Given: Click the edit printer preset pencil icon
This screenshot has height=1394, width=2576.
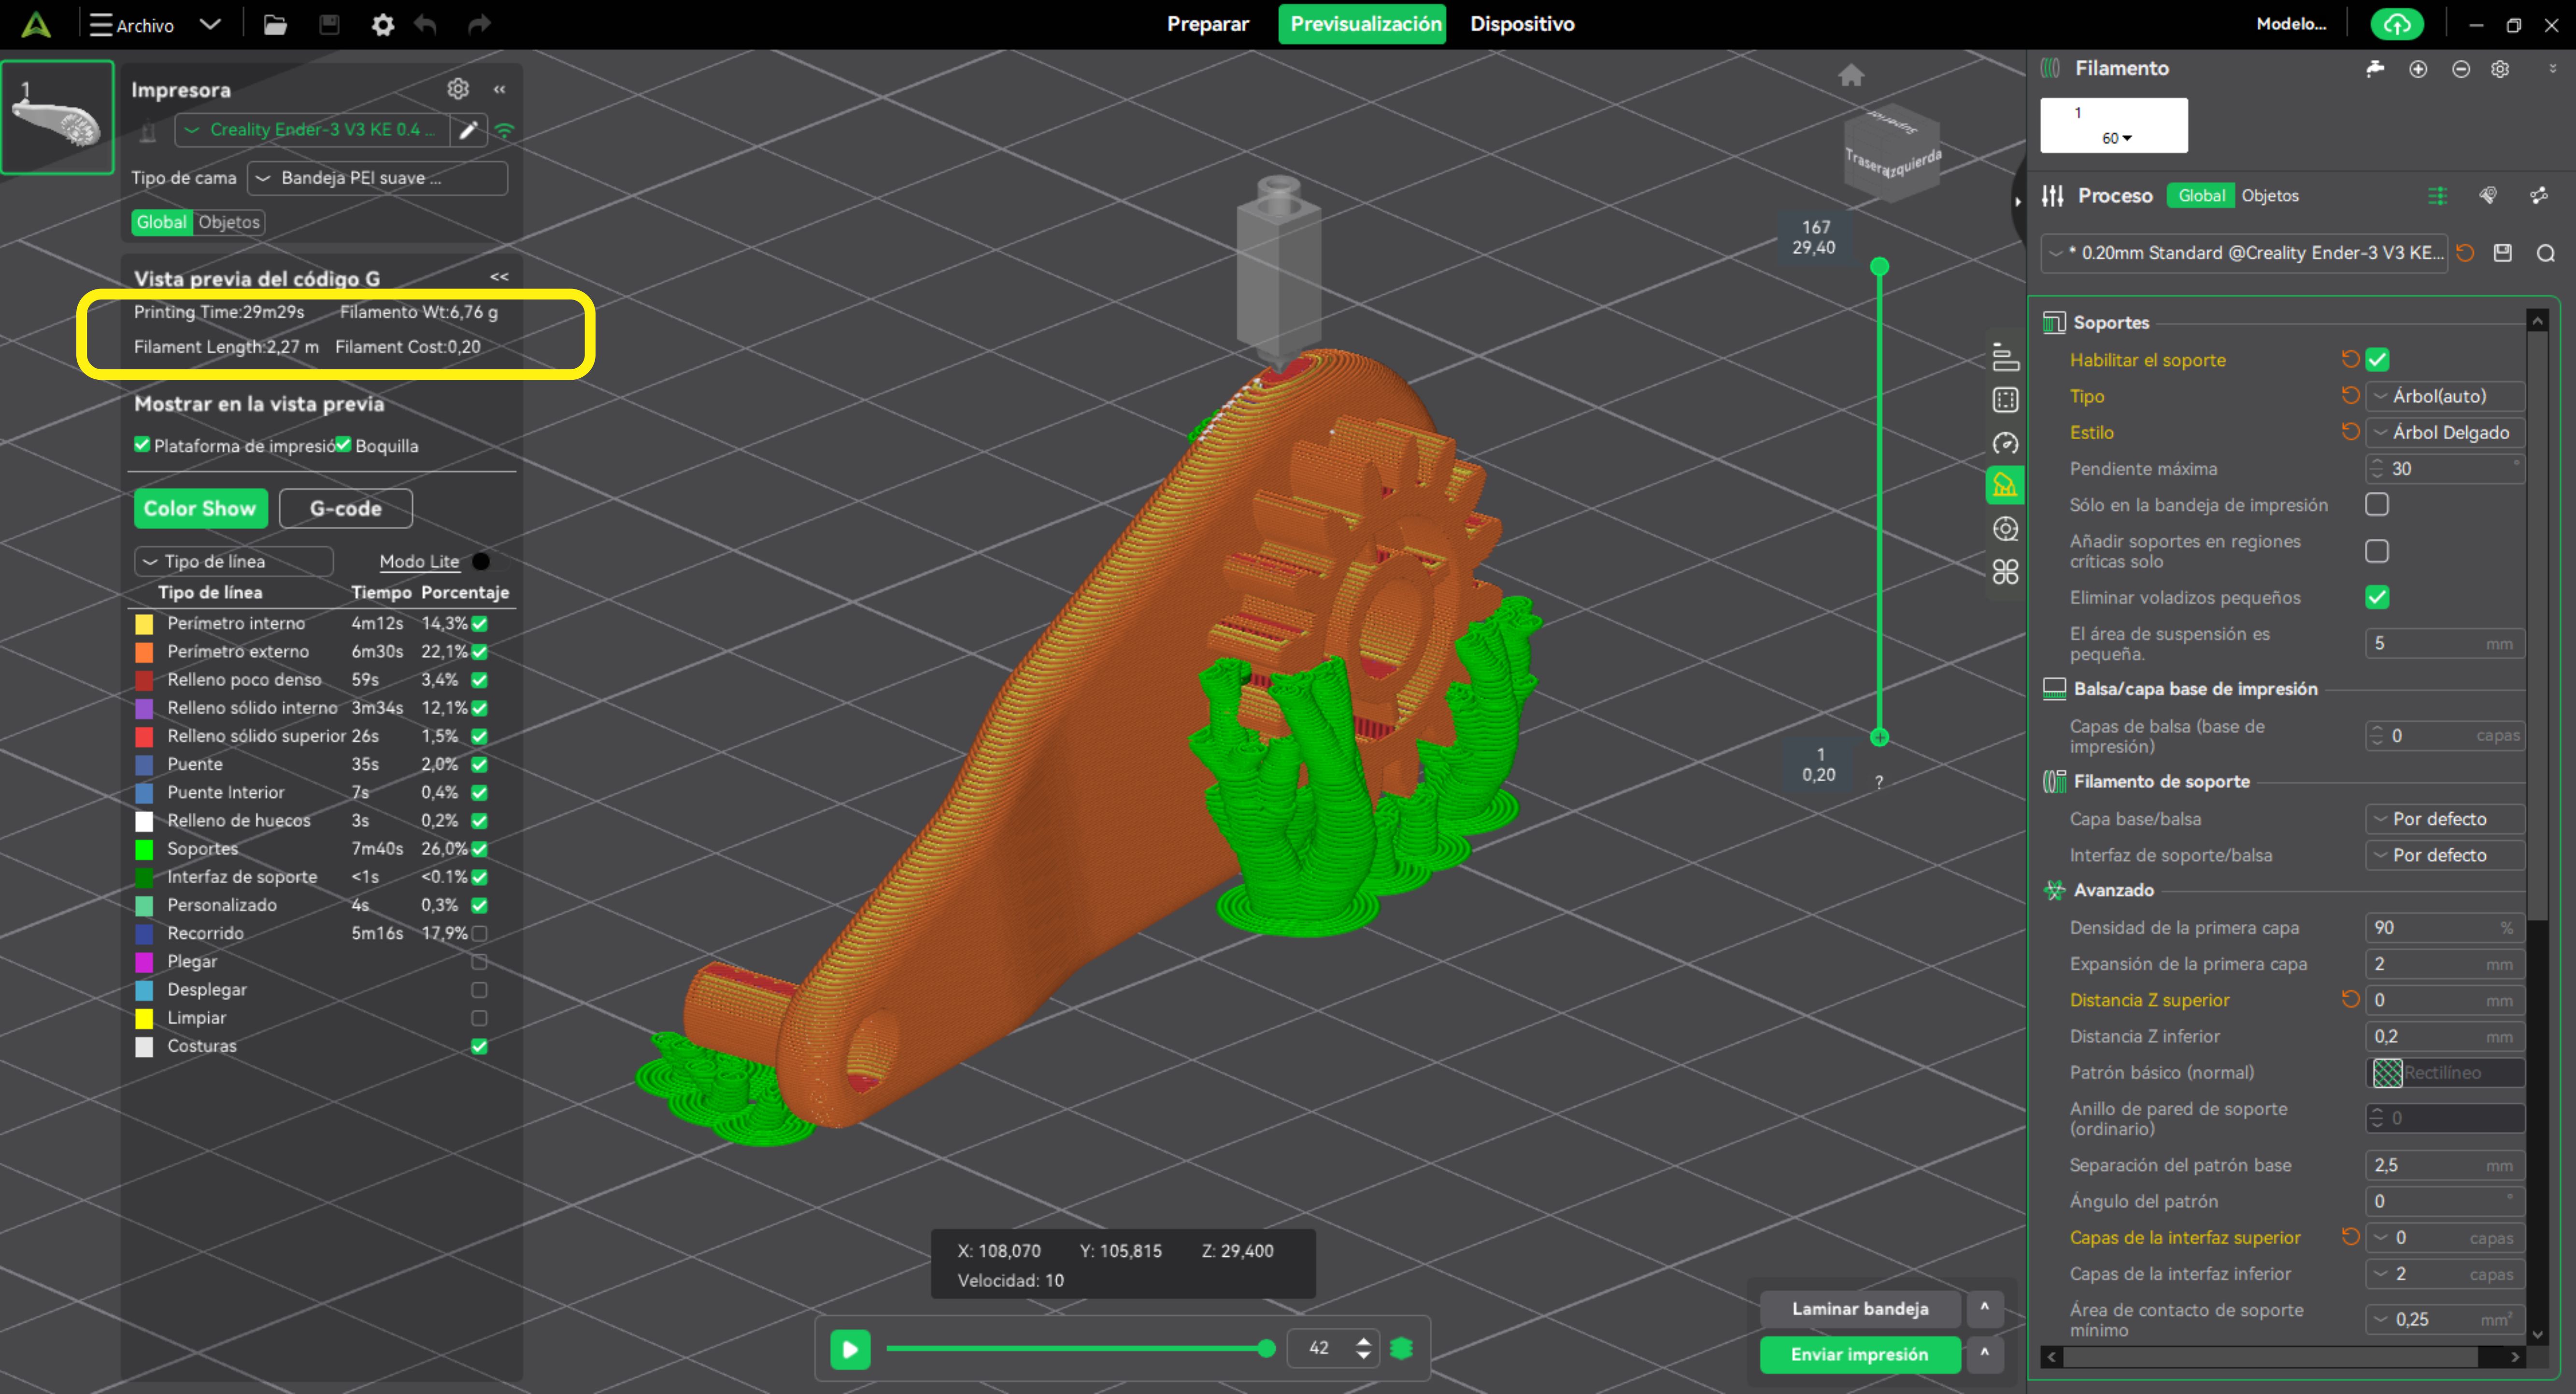Looking at the screenshot, I should coord(468,130).
